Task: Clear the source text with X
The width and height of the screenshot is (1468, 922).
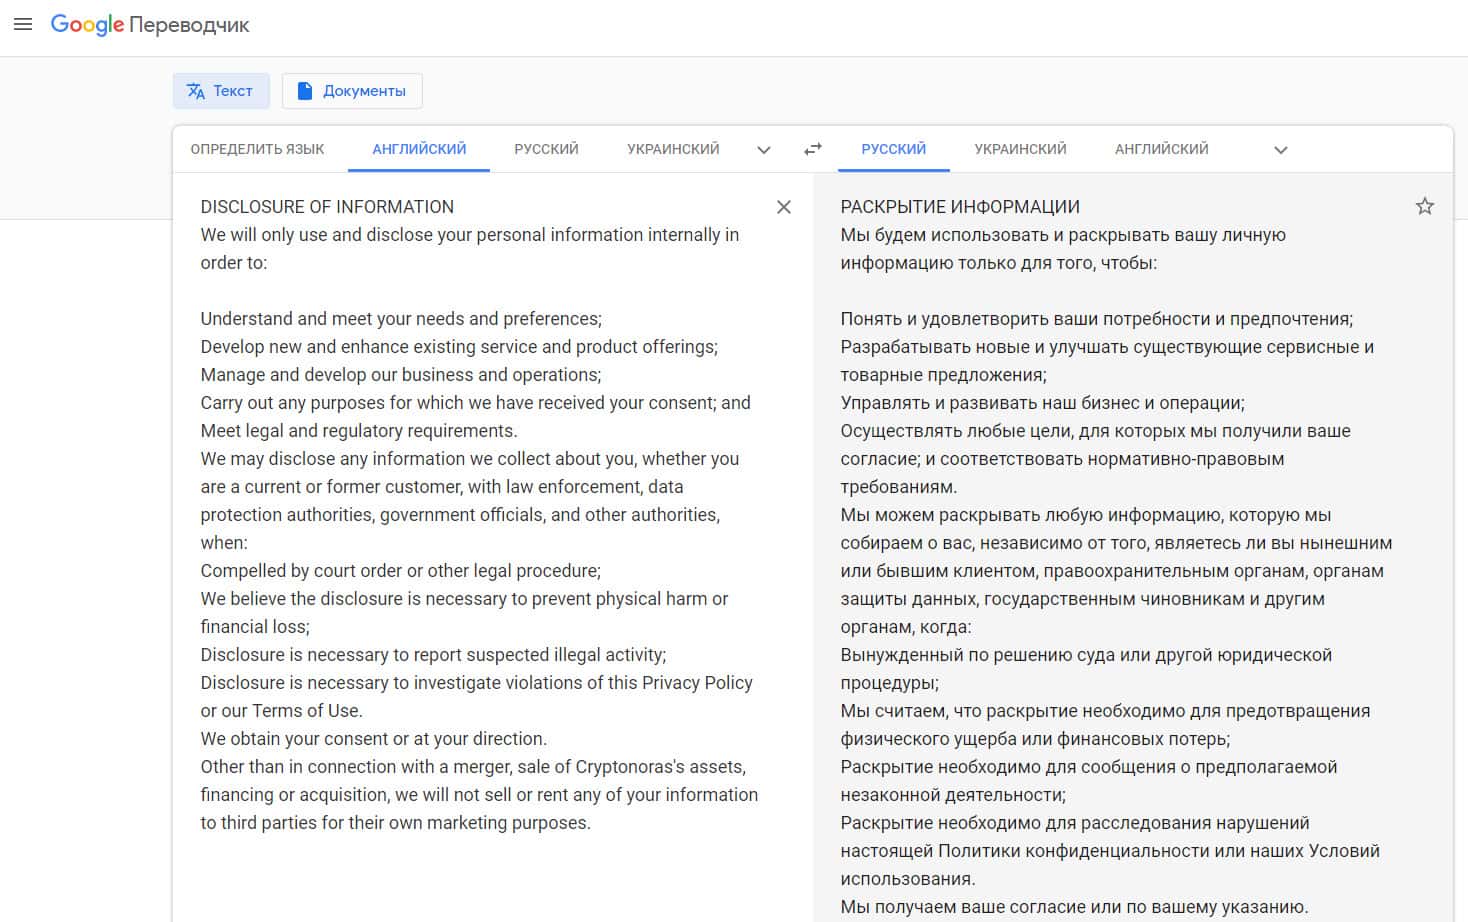Action: pos(784,207)
